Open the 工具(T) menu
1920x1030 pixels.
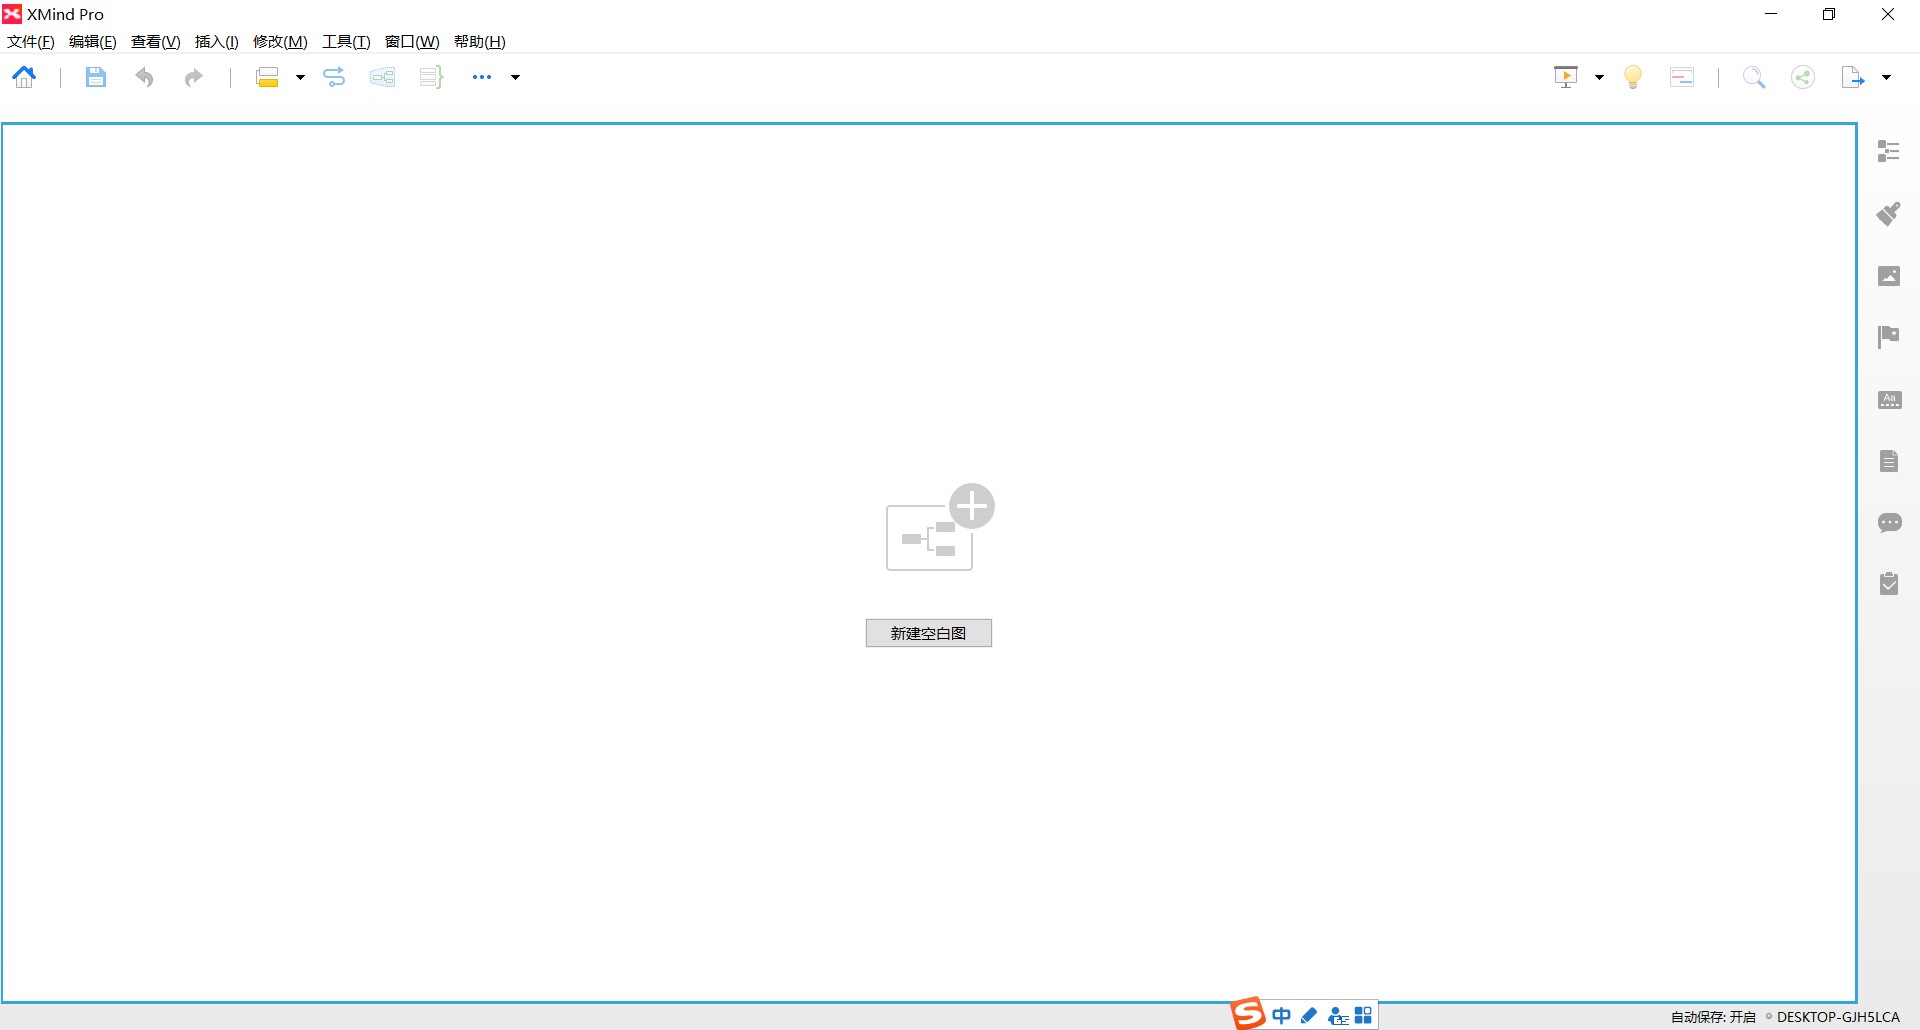(346, 41)
